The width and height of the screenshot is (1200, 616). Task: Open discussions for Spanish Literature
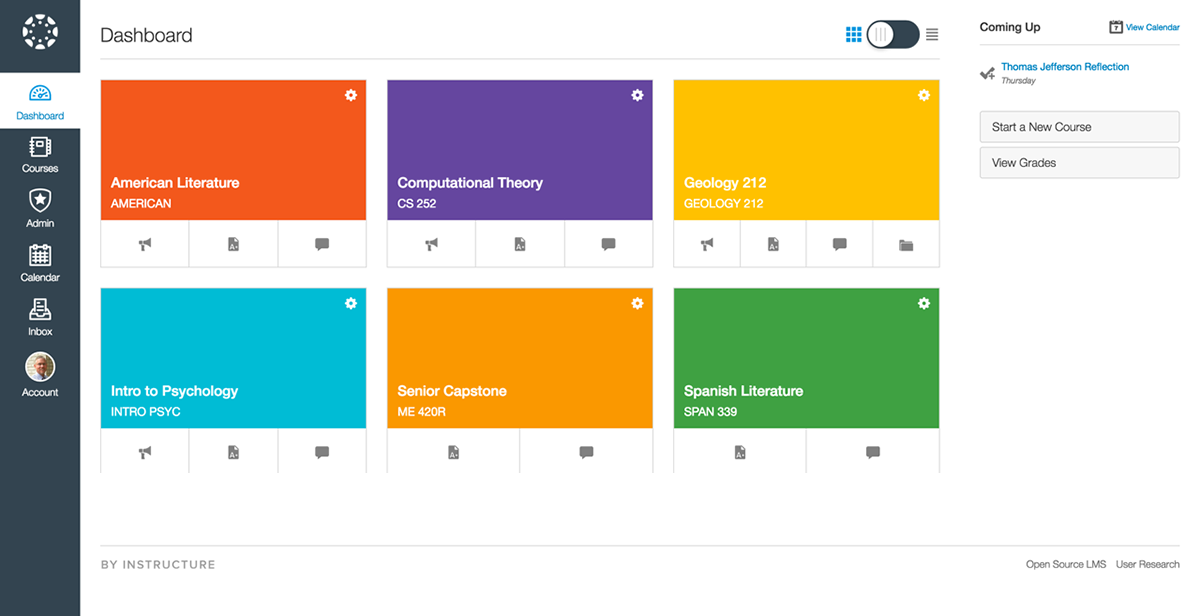pos(872,451)
